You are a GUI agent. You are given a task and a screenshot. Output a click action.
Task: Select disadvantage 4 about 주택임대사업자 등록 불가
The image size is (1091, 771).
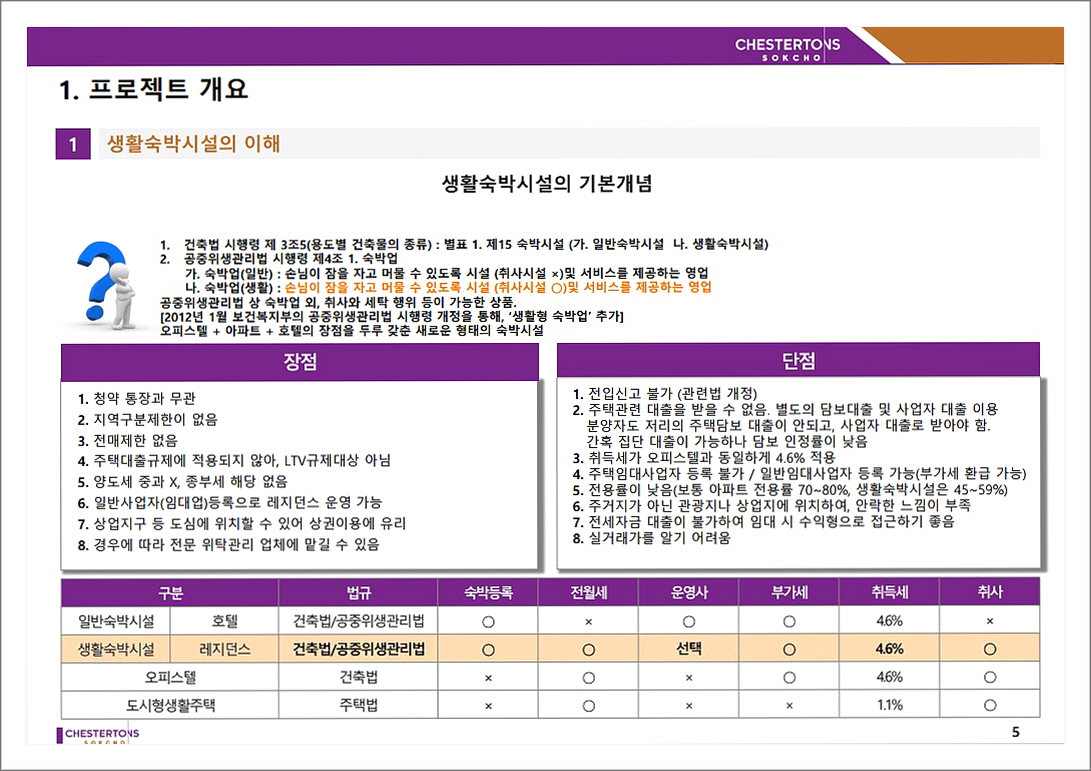(799, 474)
